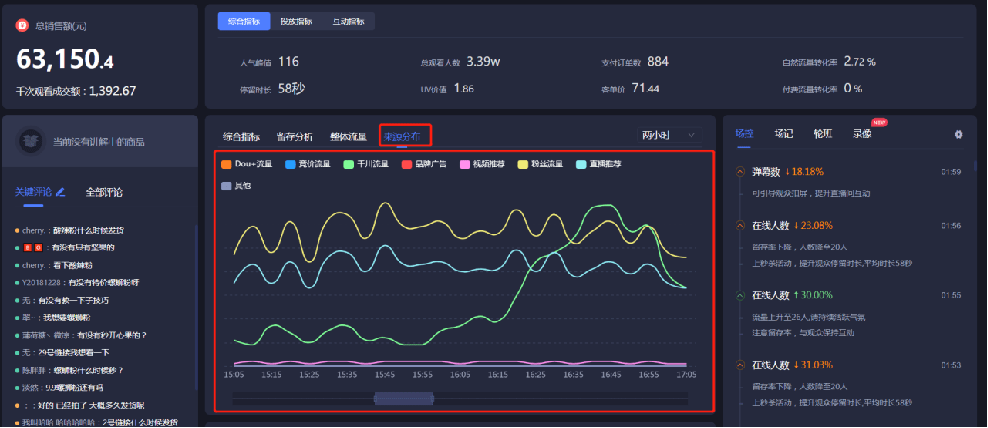Click the edit pencil beside 关键评论
The width and height of the screenshot is (988, 428).
(61, 191)
